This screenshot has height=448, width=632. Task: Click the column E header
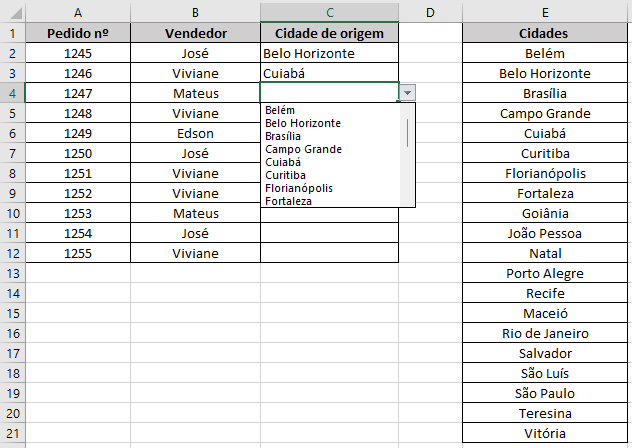(x=545, y=12)
